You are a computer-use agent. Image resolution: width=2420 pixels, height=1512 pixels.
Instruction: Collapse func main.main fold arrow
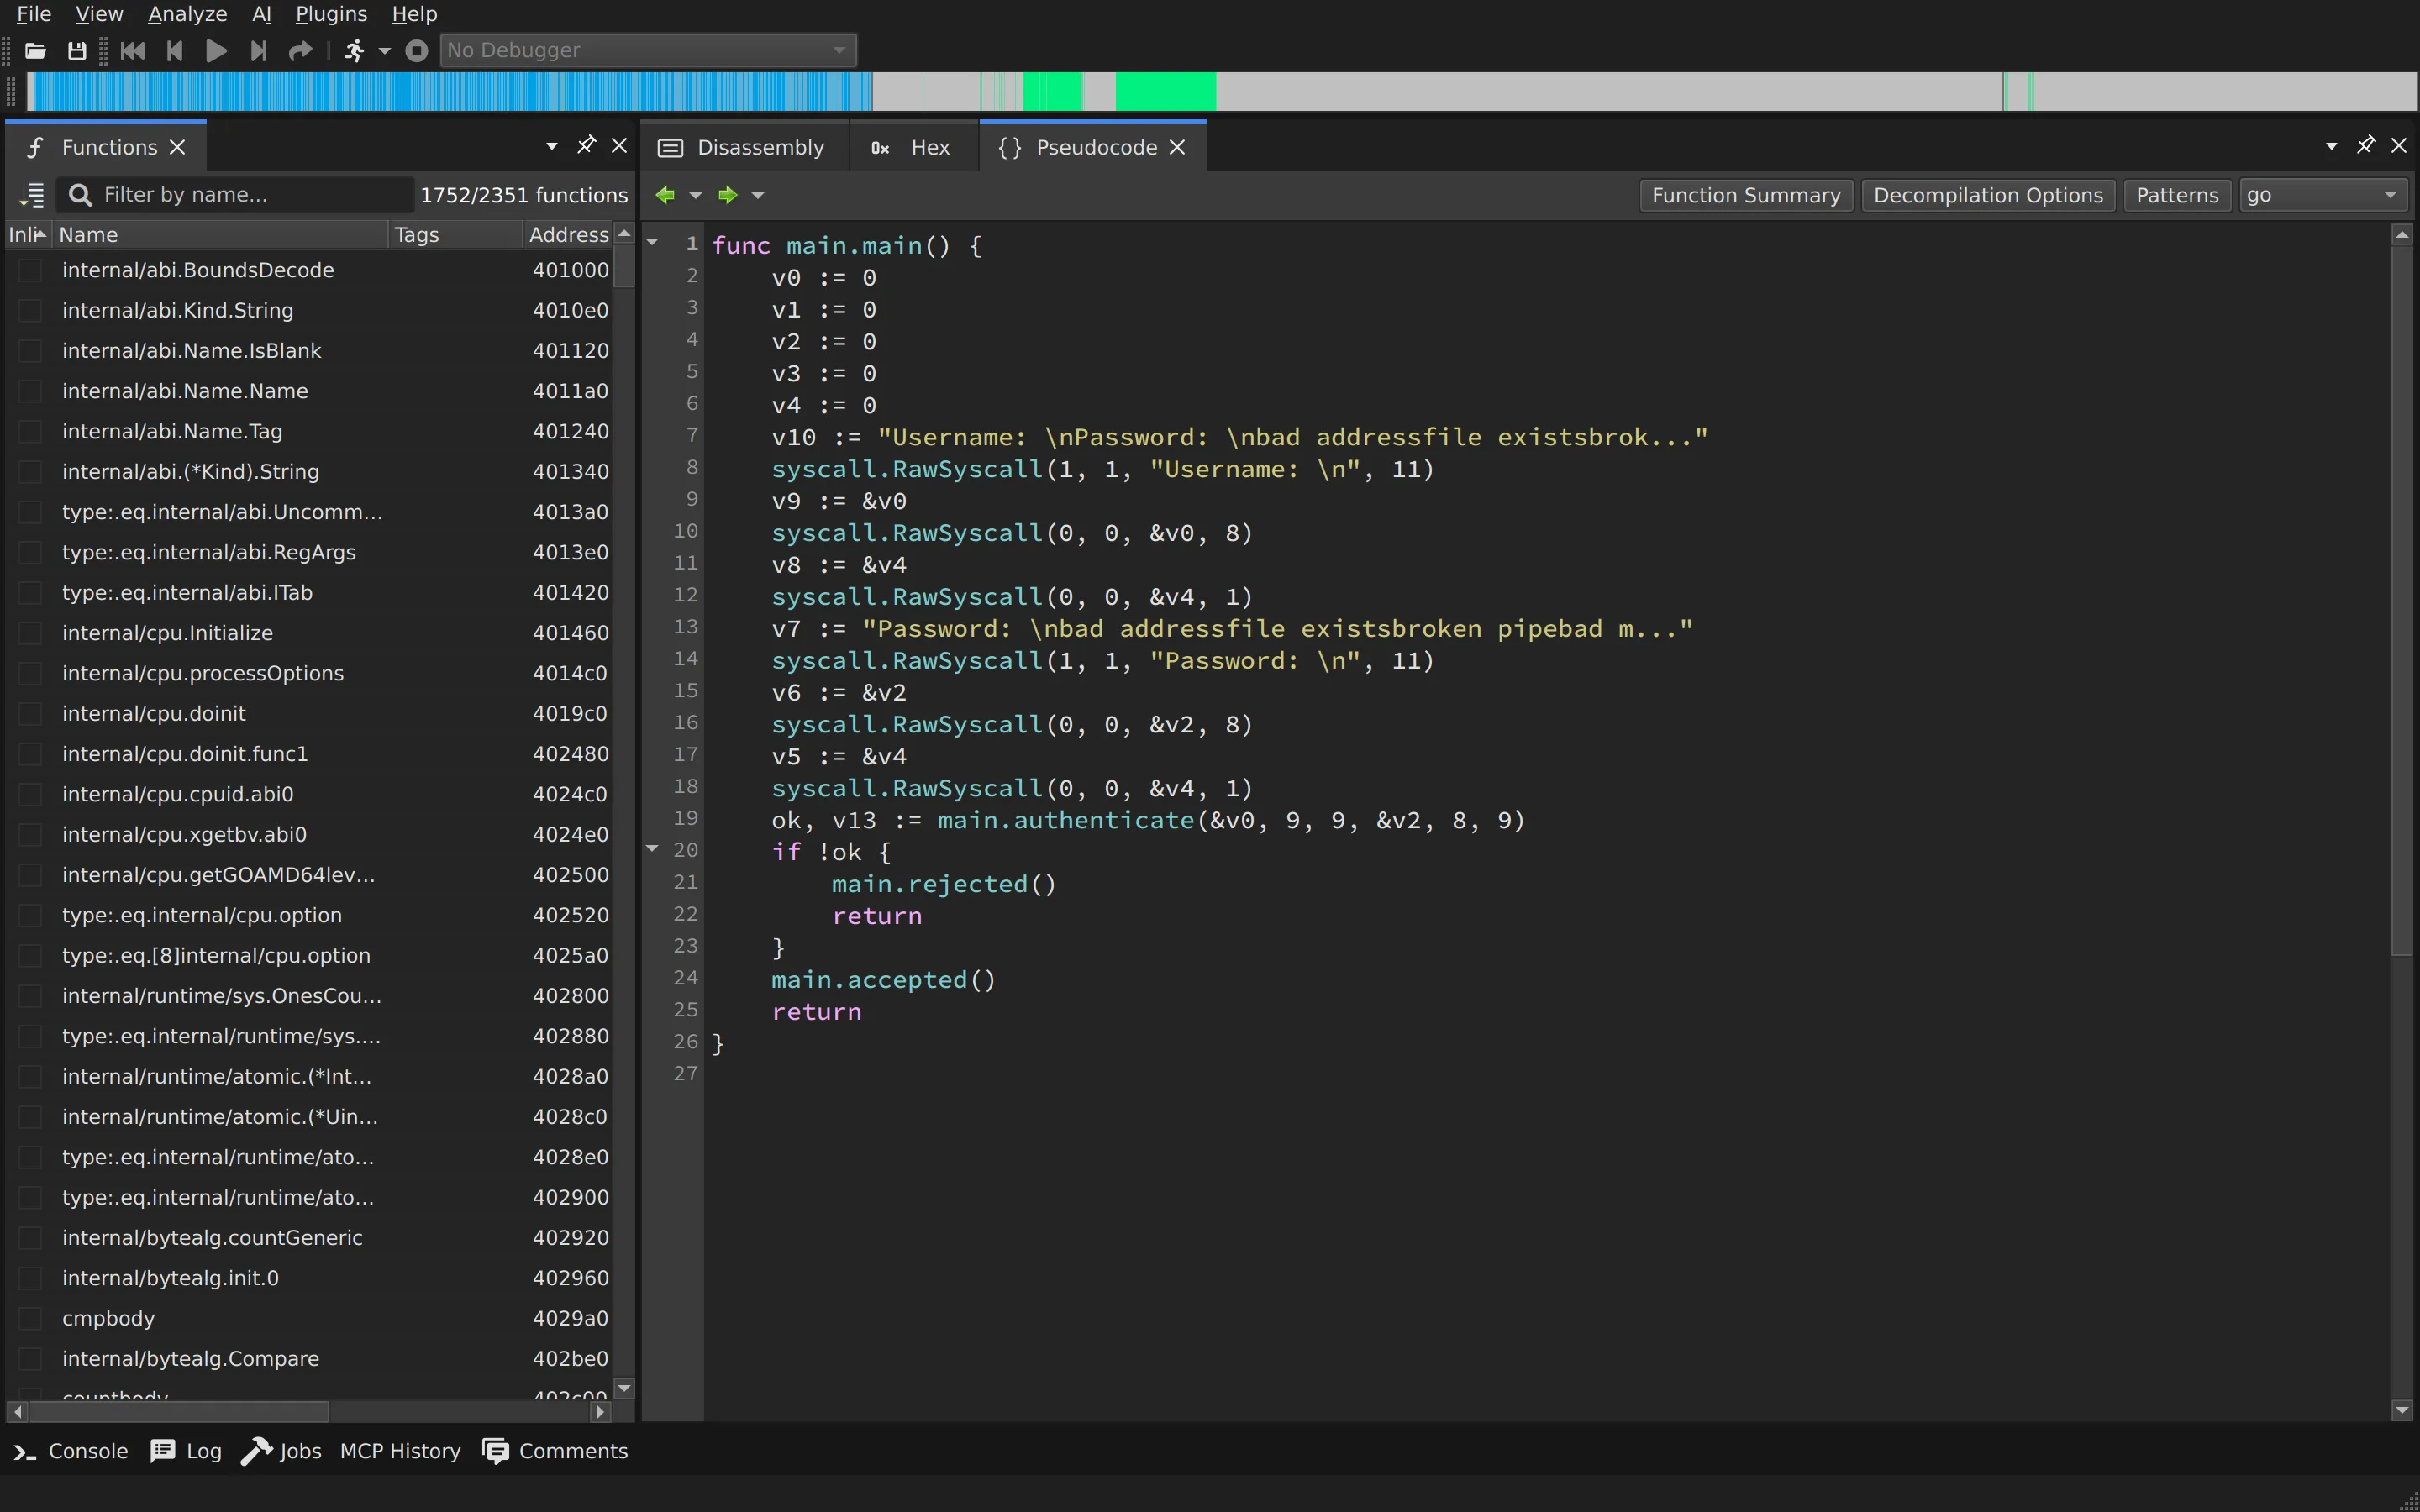click(652, 242)
